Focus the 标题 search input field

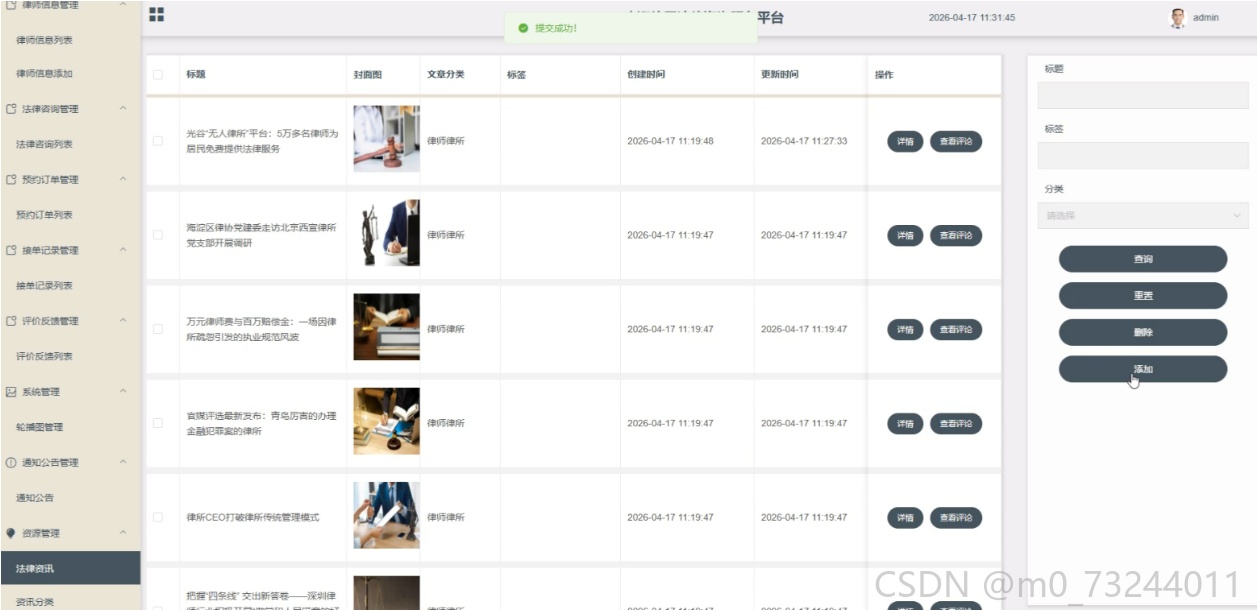(x=1143, y=95)
